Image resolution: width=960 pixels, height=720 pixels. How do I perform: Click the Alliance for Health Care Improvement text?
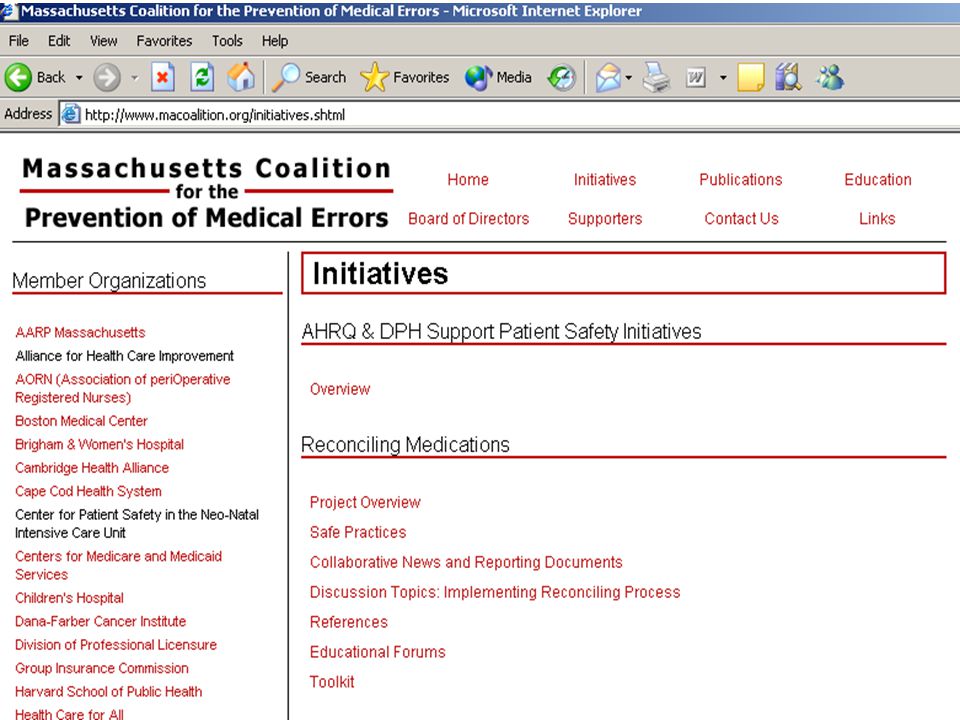(124, 356)
